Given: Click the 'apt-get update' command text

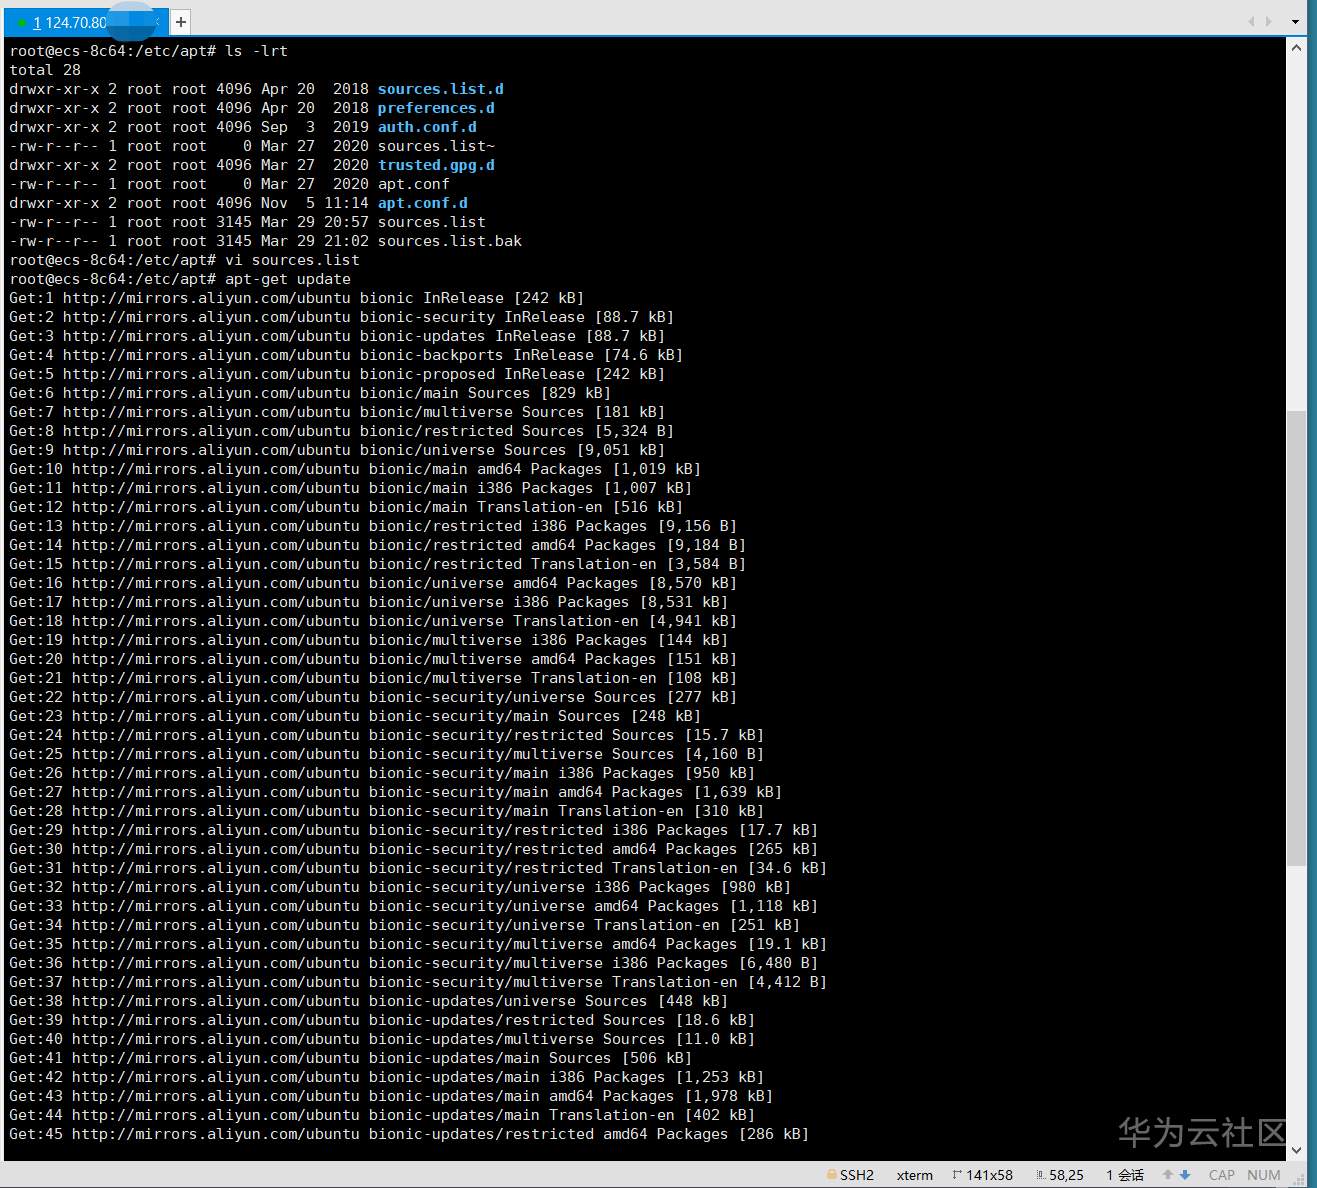Looking at the screenshot, I should click(x=288, y=279).
